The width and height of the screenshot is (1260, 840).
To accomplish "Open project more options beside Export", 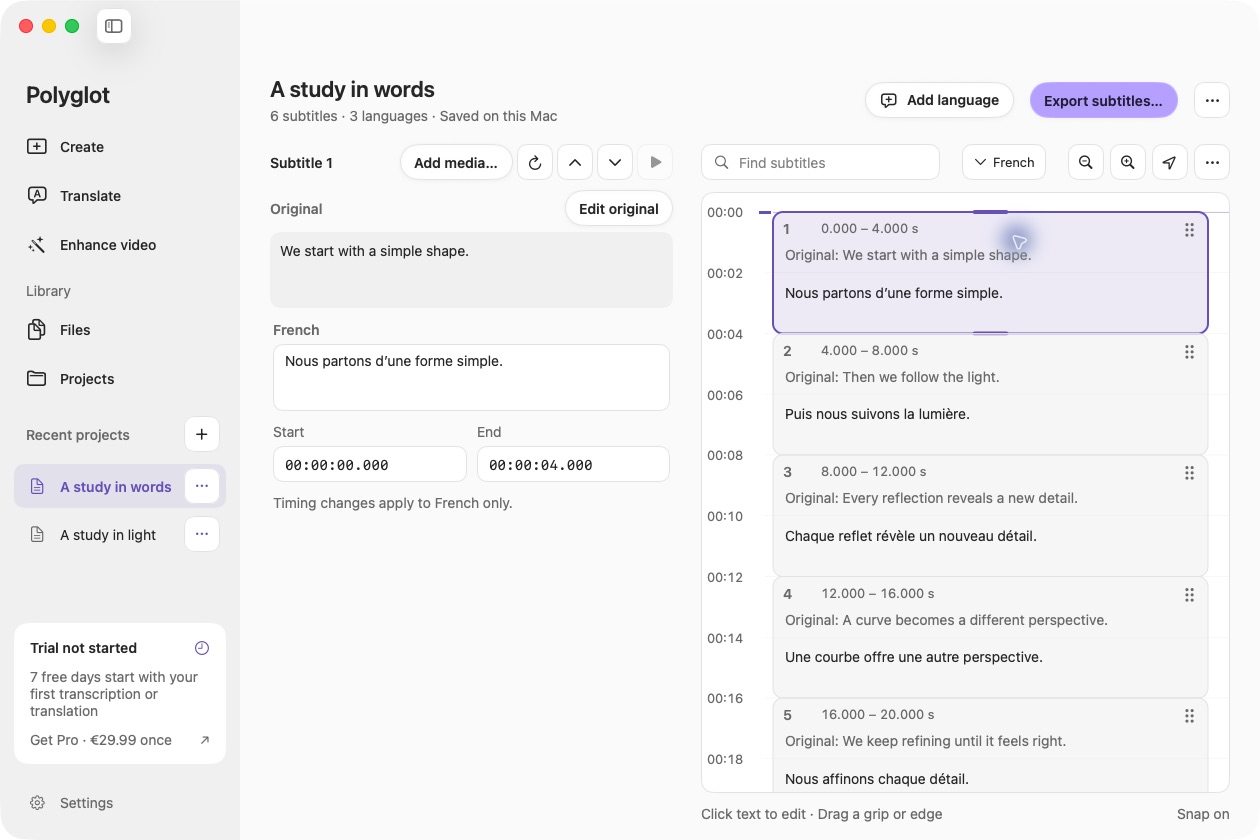I will coord(1212,100).
